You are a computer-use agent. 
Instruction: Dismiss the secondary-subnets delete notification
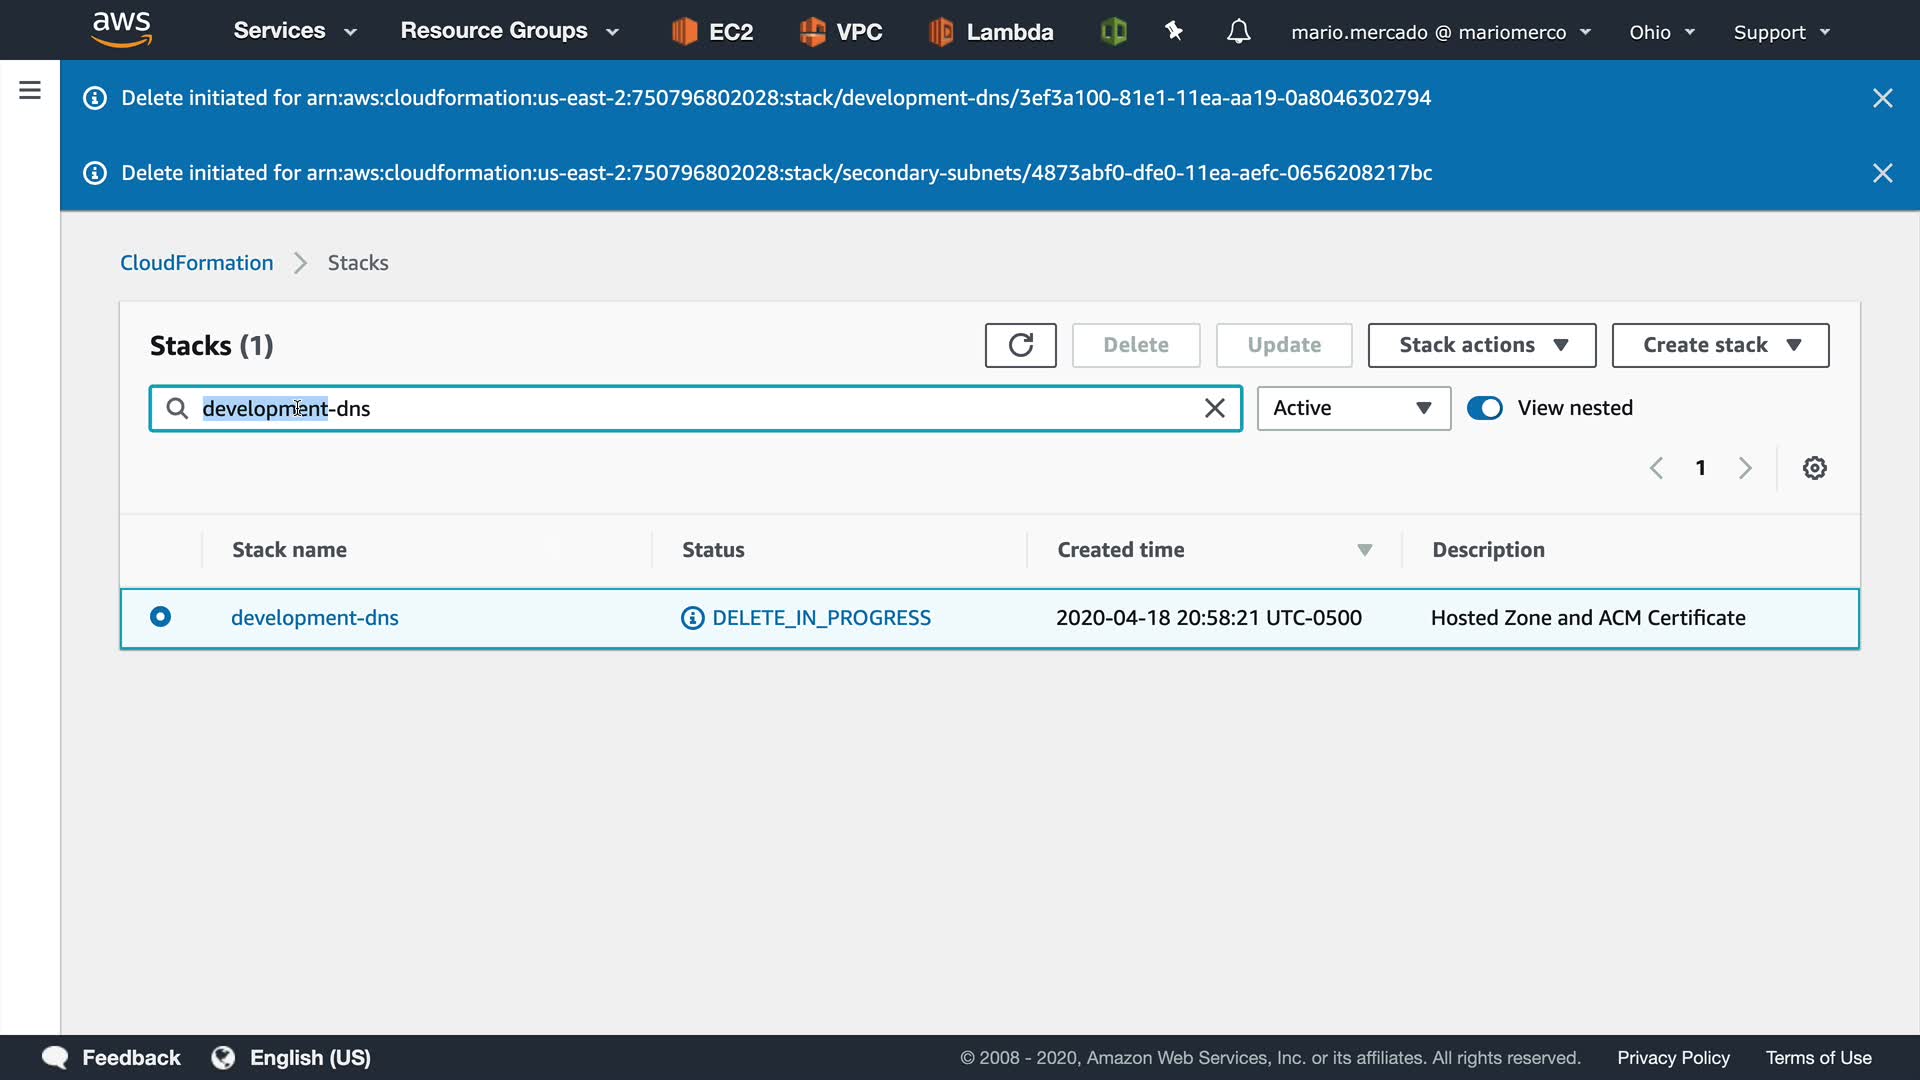tap(1882, 173)
